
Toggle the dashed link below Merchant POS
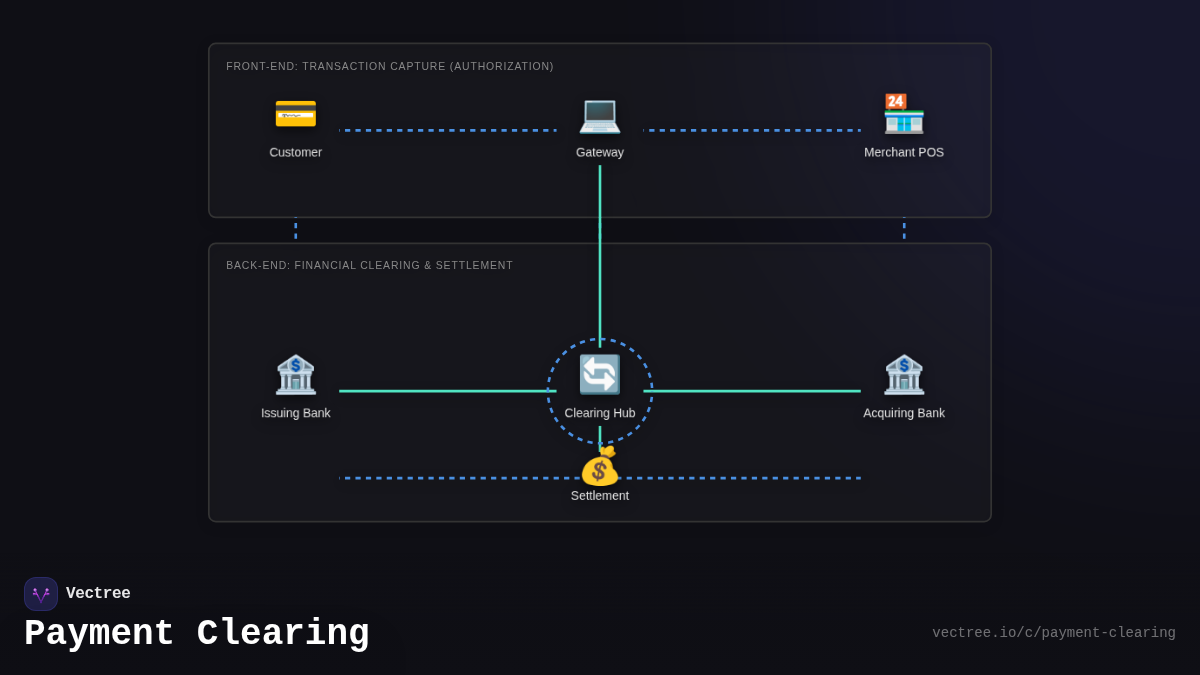[904, 228]
